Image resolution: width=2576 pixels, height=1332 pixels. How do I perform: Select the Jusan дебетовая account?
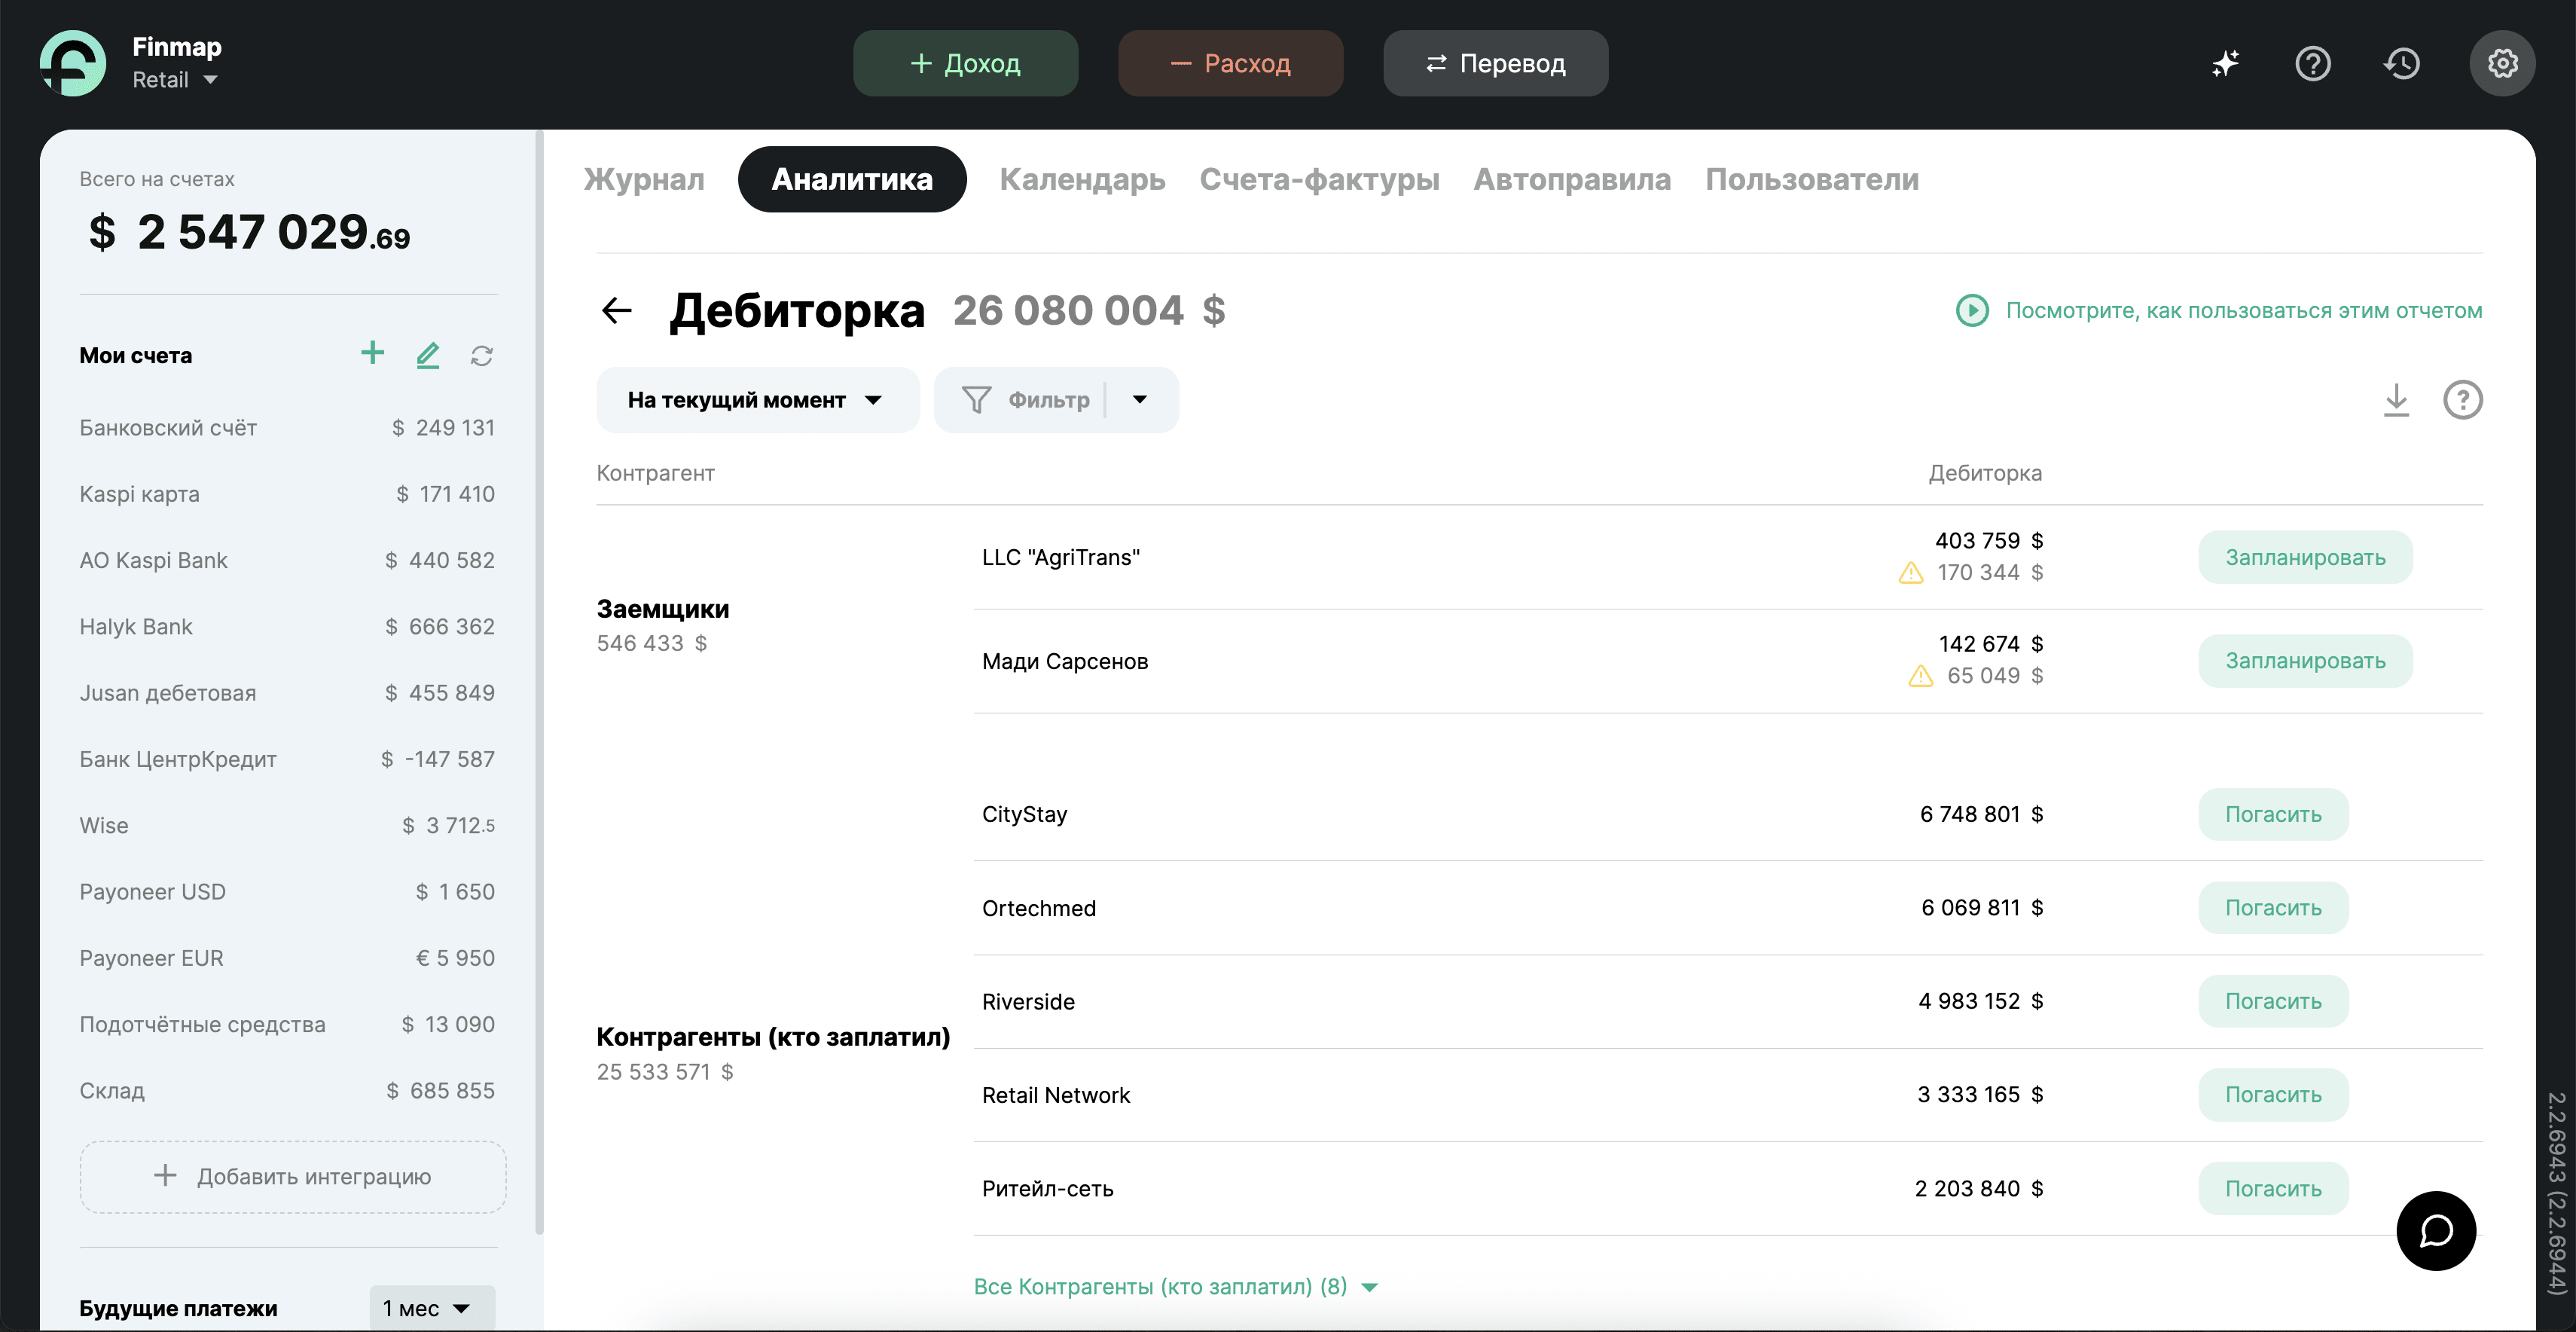coord(287,693)
